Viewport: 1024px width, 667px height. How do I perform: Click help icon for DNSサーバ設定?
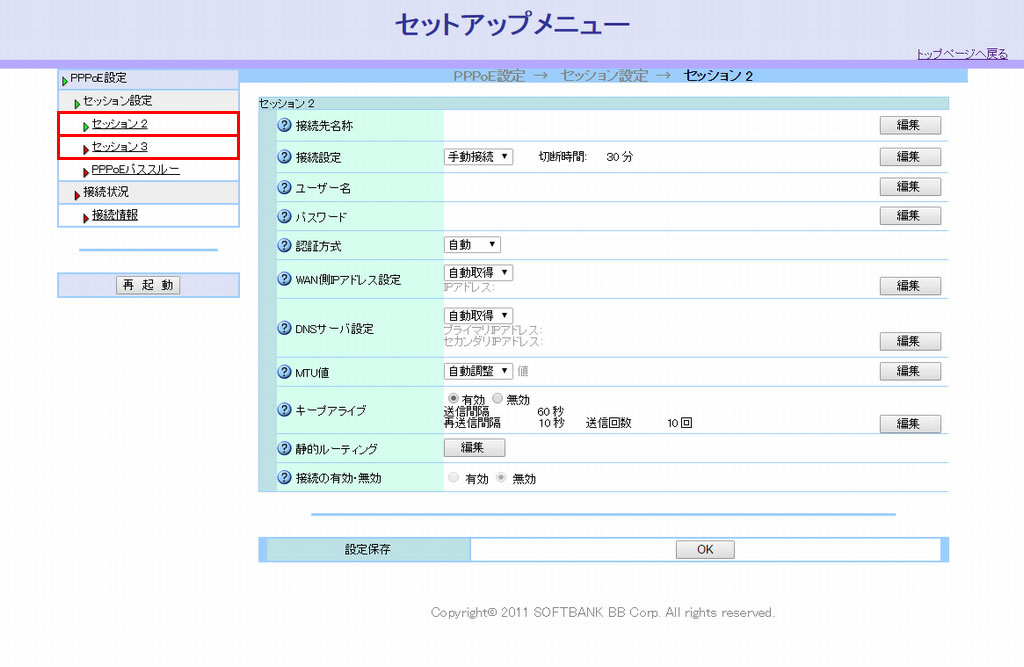pyautogui.click(x=284, y=328)
